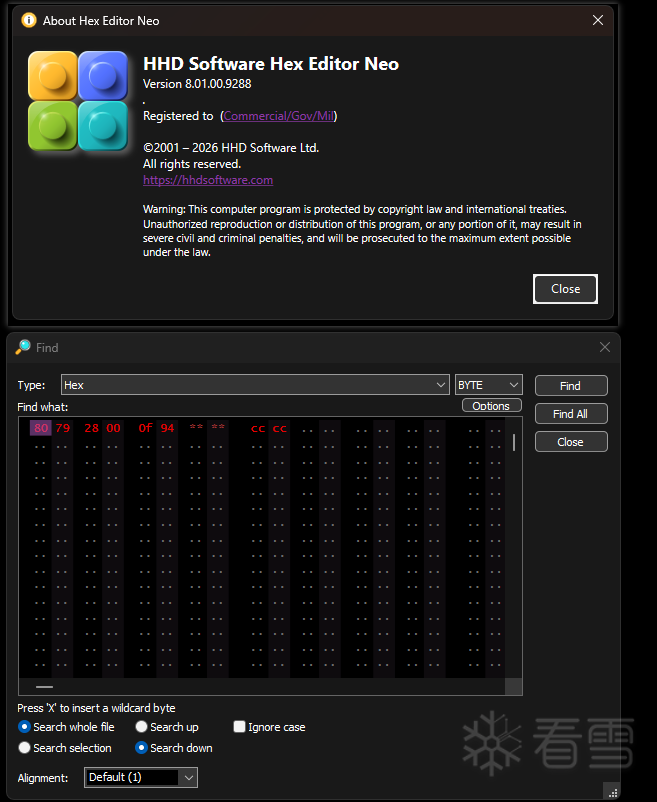The image size is (657, 802).
Task: Open the Commercial/Gov/Mil license link
Action: pyautogui.click(x=279, y=116)
